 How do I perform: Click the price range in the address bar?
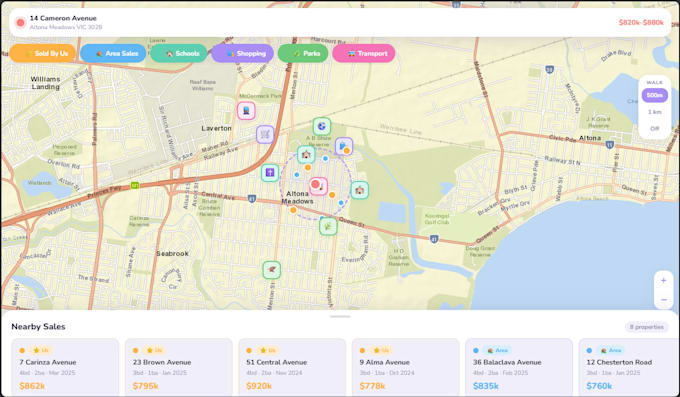[x=641, y=23]
